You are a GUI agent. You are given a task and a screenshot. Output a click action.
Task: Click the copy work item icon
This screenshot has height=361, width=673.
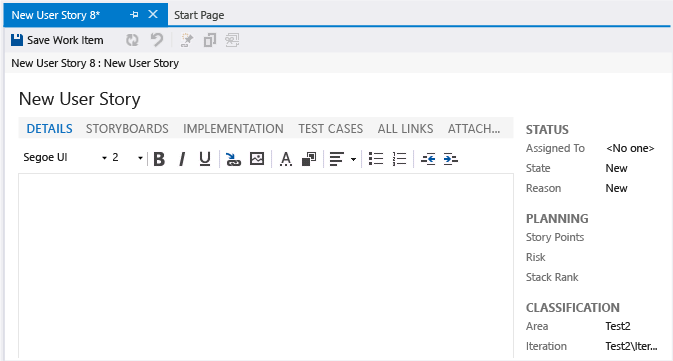(x=210, y=40)
